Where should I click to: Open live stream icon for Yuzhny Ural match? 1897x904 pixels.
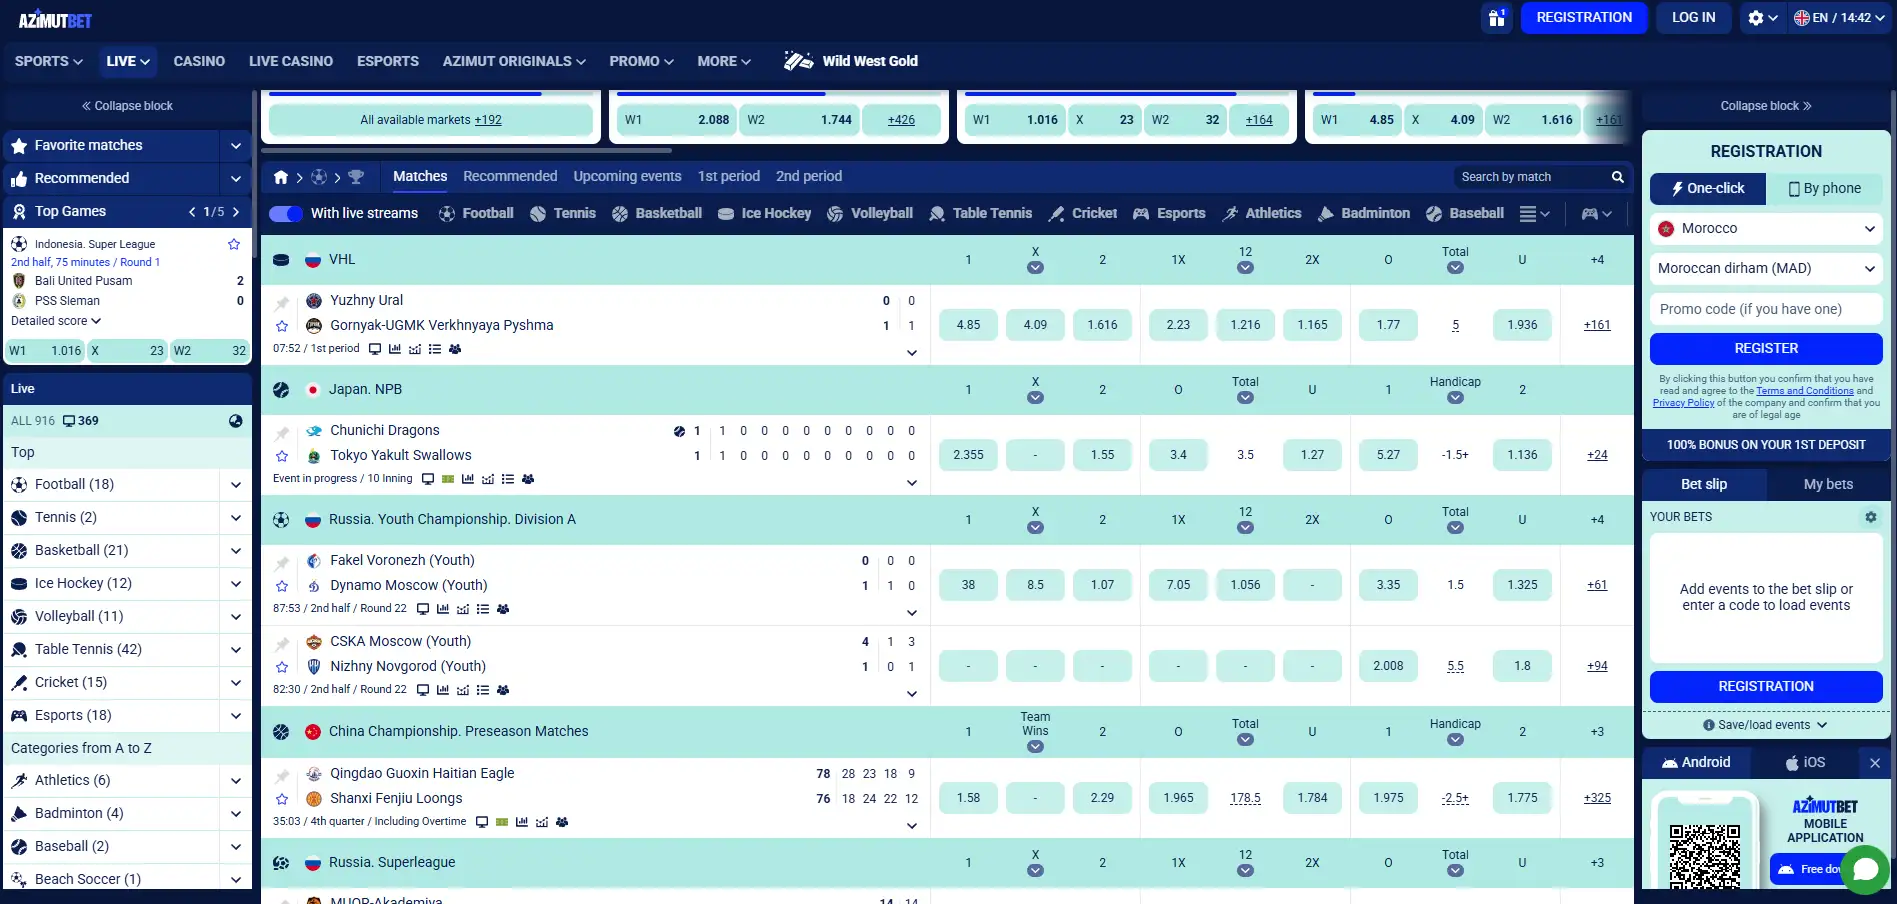click(x=375, y=349)
